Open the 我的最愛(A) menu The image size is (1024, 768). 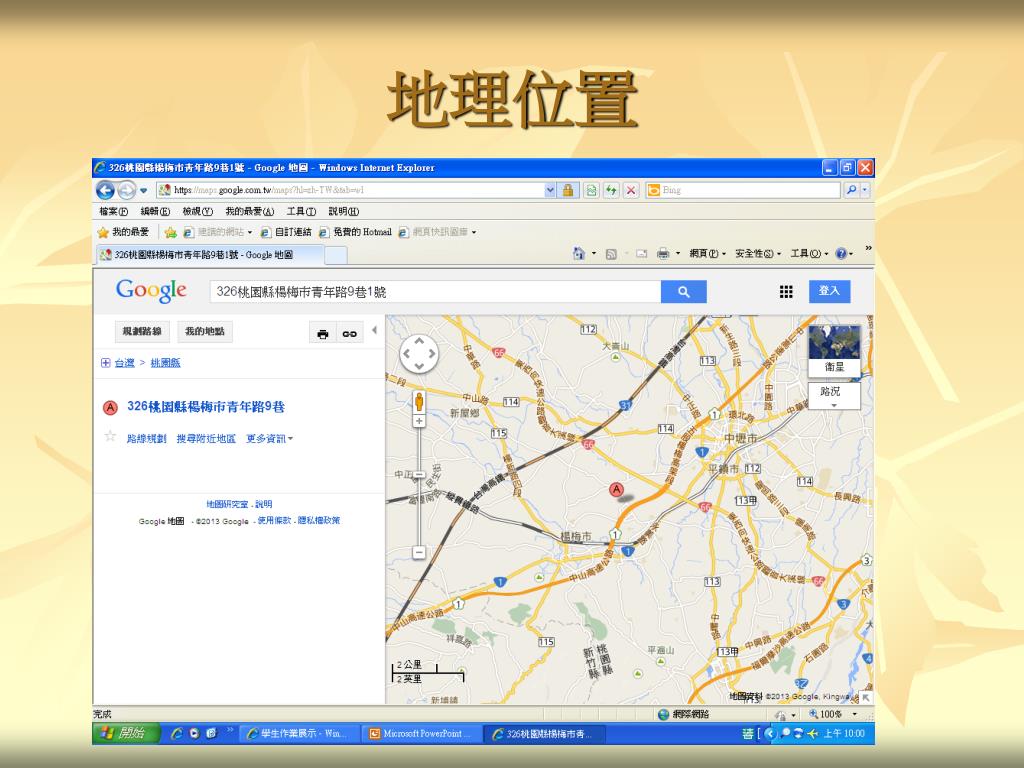pos(249,212)
